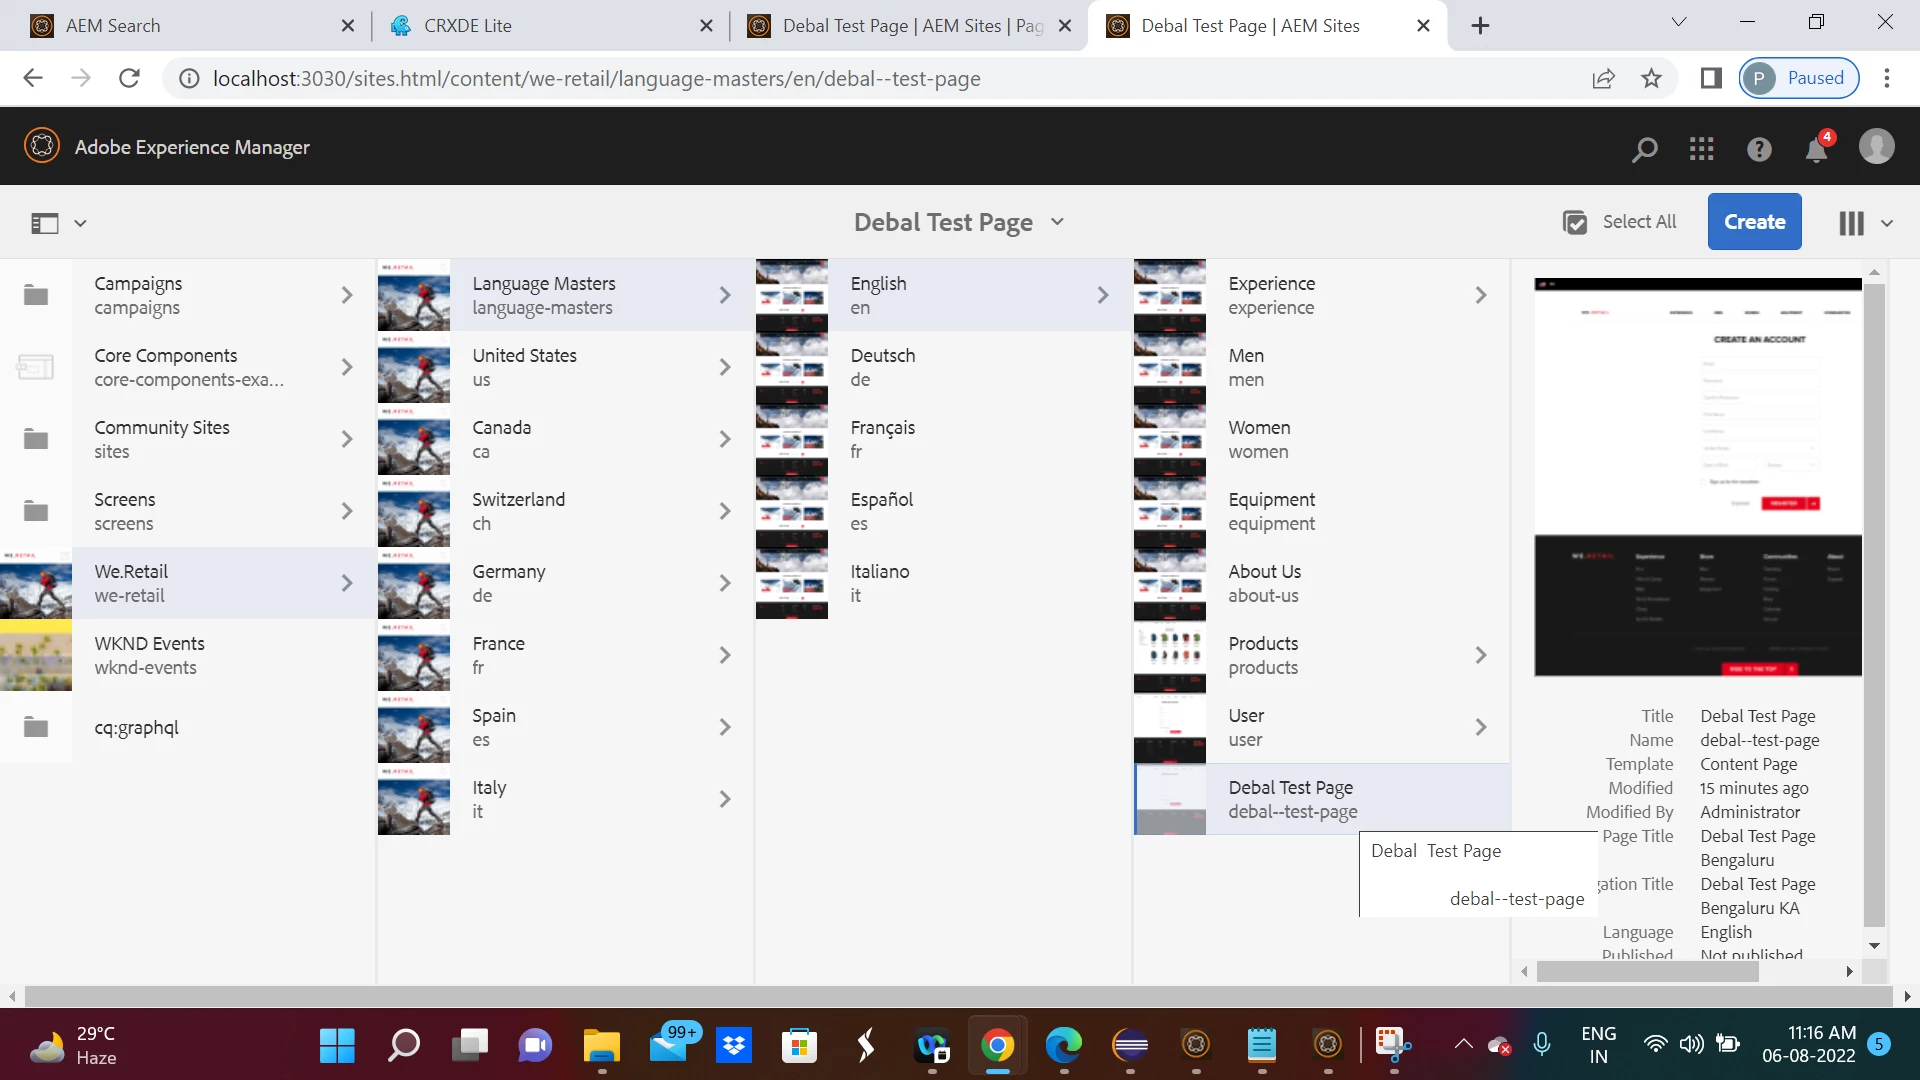Expand the Debal Test Page title dropdown
Image resolution: width=1920 pixels, height=1080 pixels.
(x=1058, y=222)
